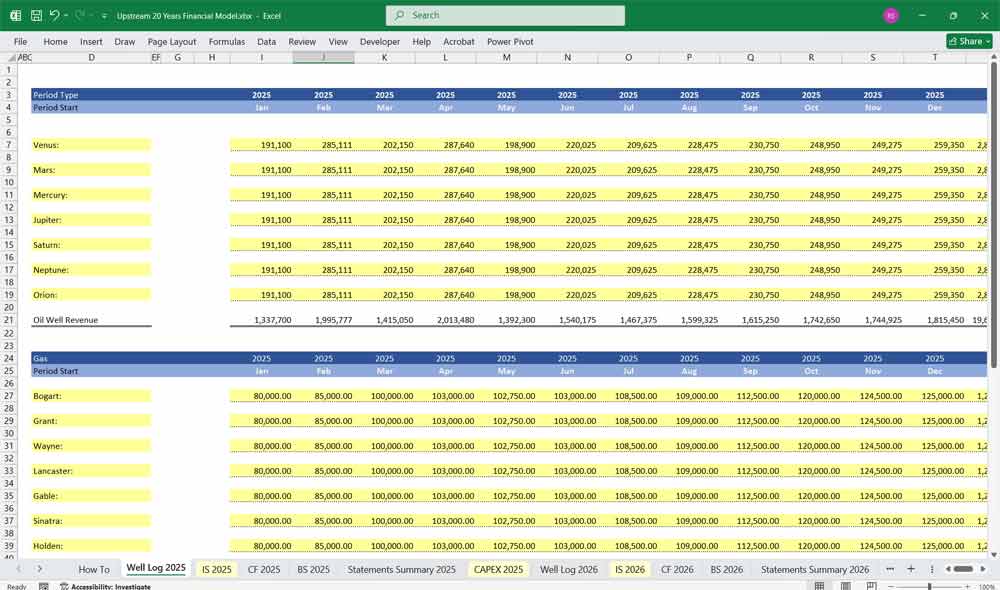Open the Data ribbon tab
The image size is (1000, 590).
[267, 41]
